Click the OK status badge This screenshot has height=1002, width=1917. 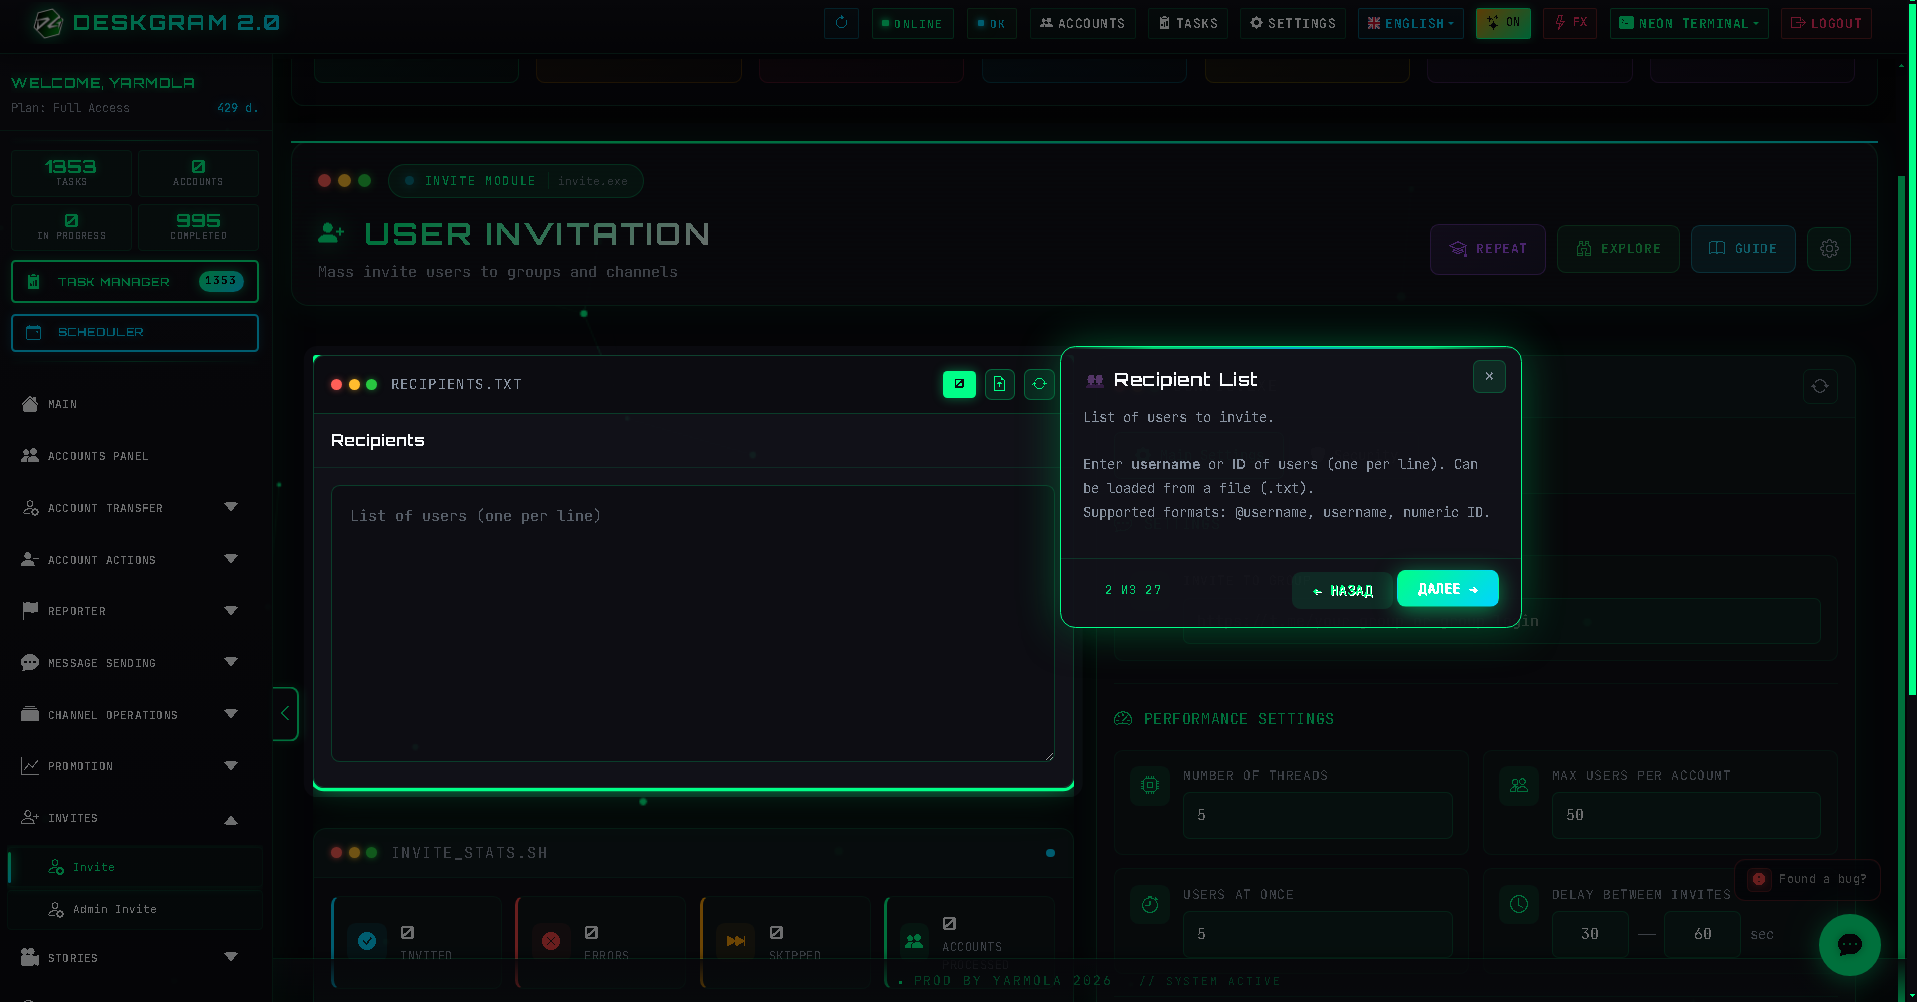[991, 23]
